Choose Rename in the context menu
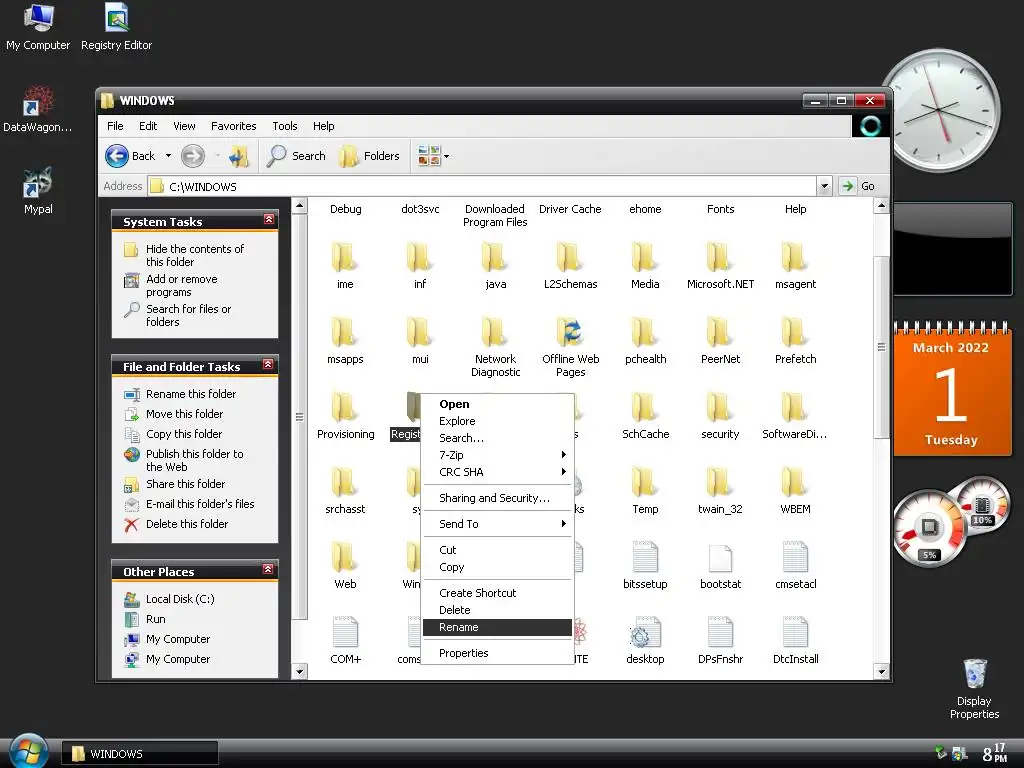This screenshot has width=1024, height=768. pyautogui.click(x=498, y=627)
